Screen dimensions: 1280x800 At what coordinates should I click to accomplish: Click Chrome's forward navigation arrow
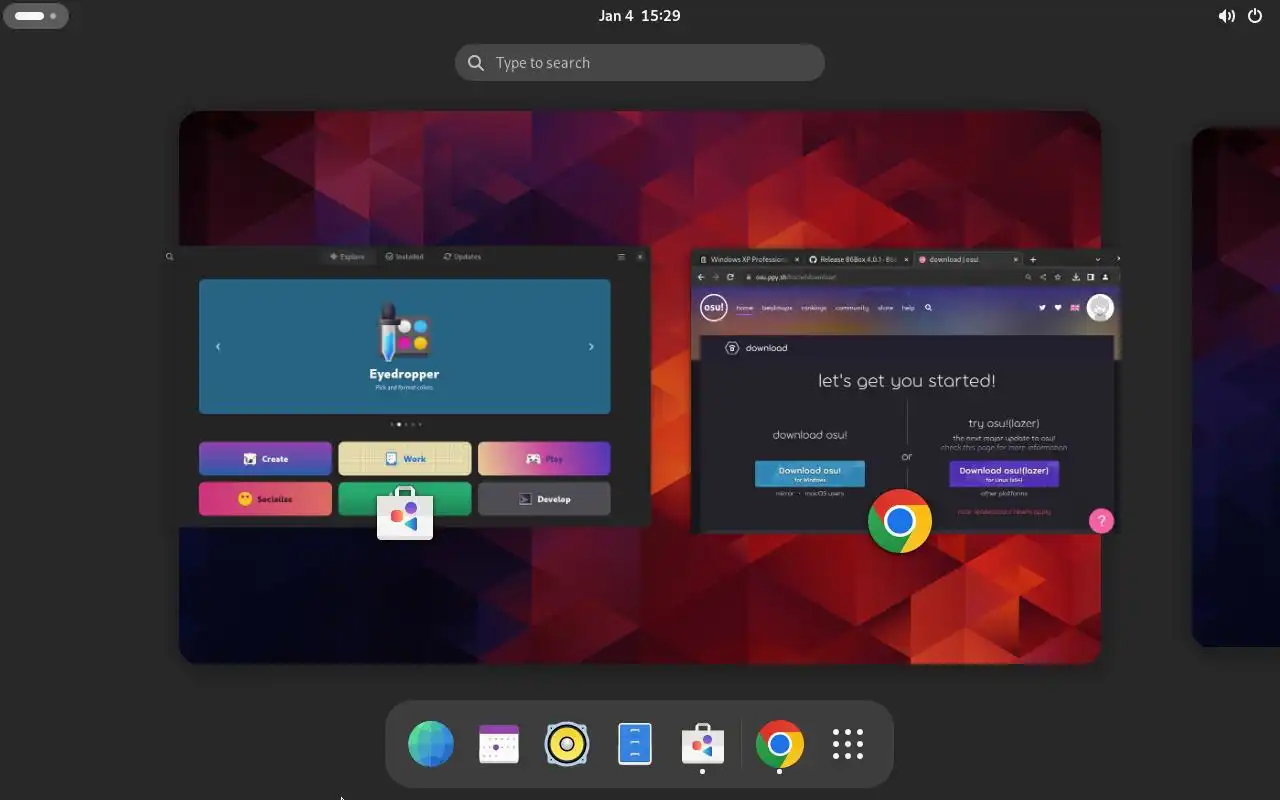point(715,277)
